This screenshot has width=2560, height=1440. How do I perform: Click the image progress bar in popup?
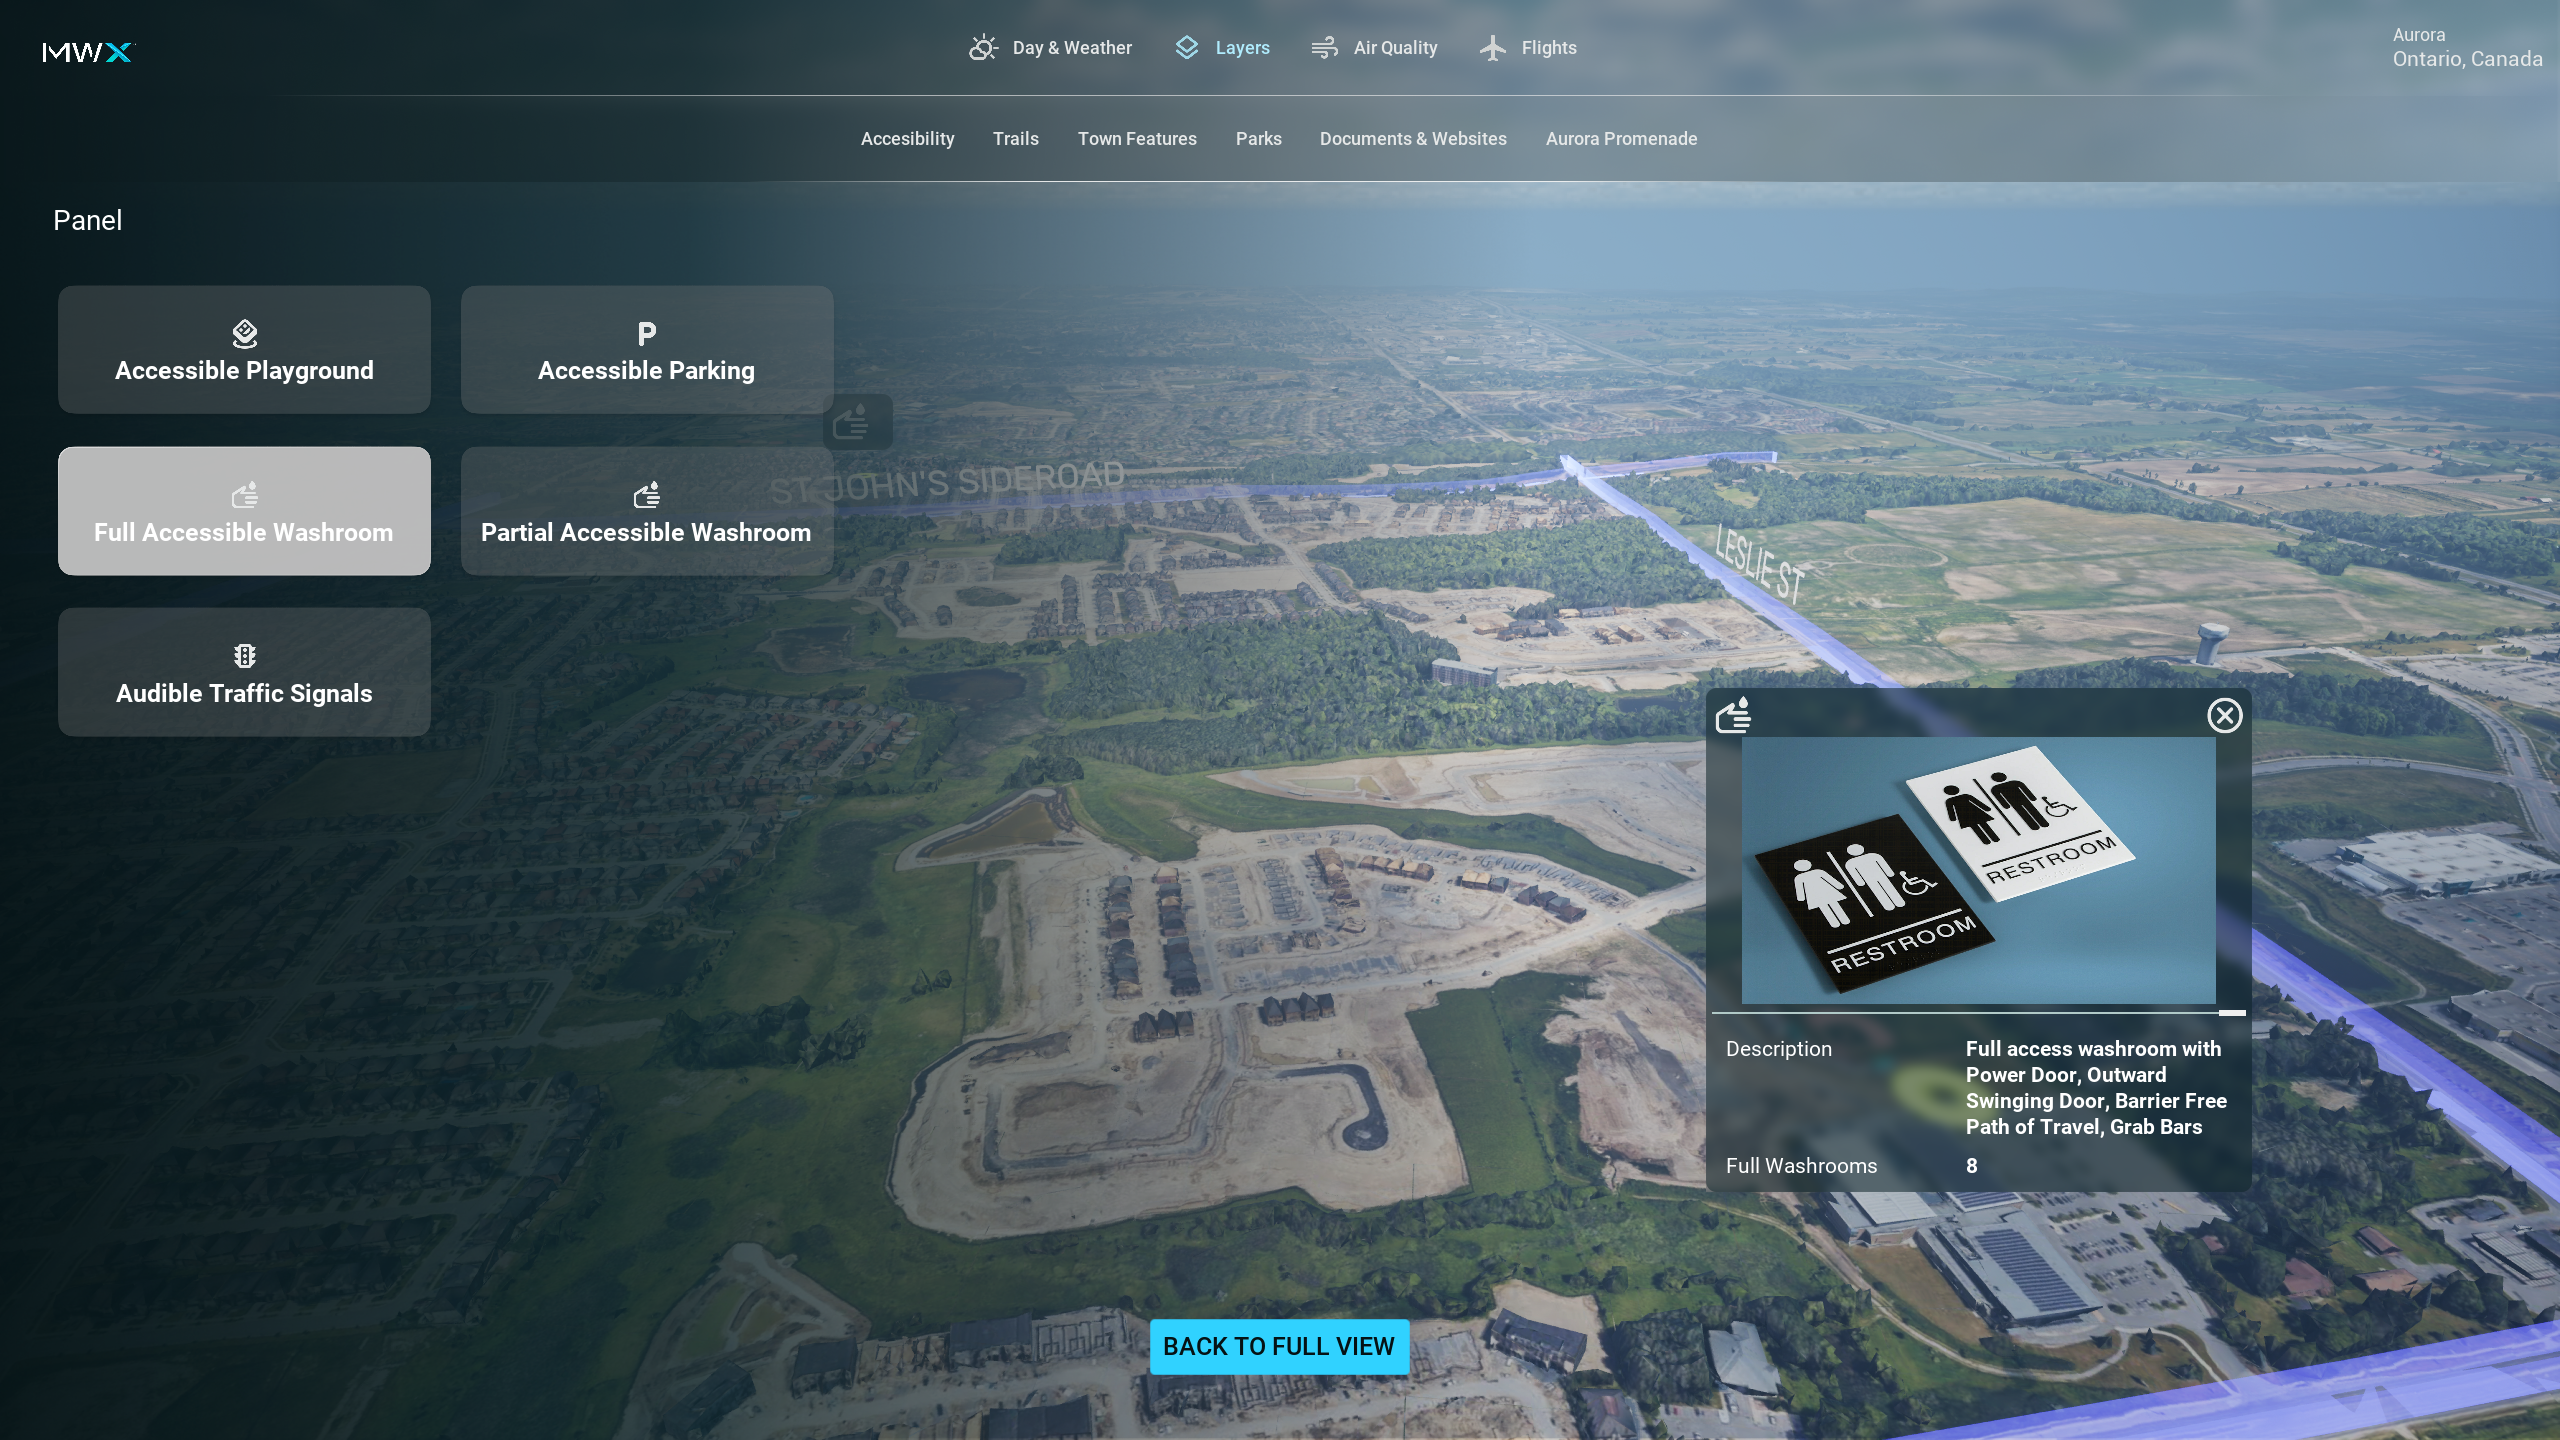click(1978, 1013)
